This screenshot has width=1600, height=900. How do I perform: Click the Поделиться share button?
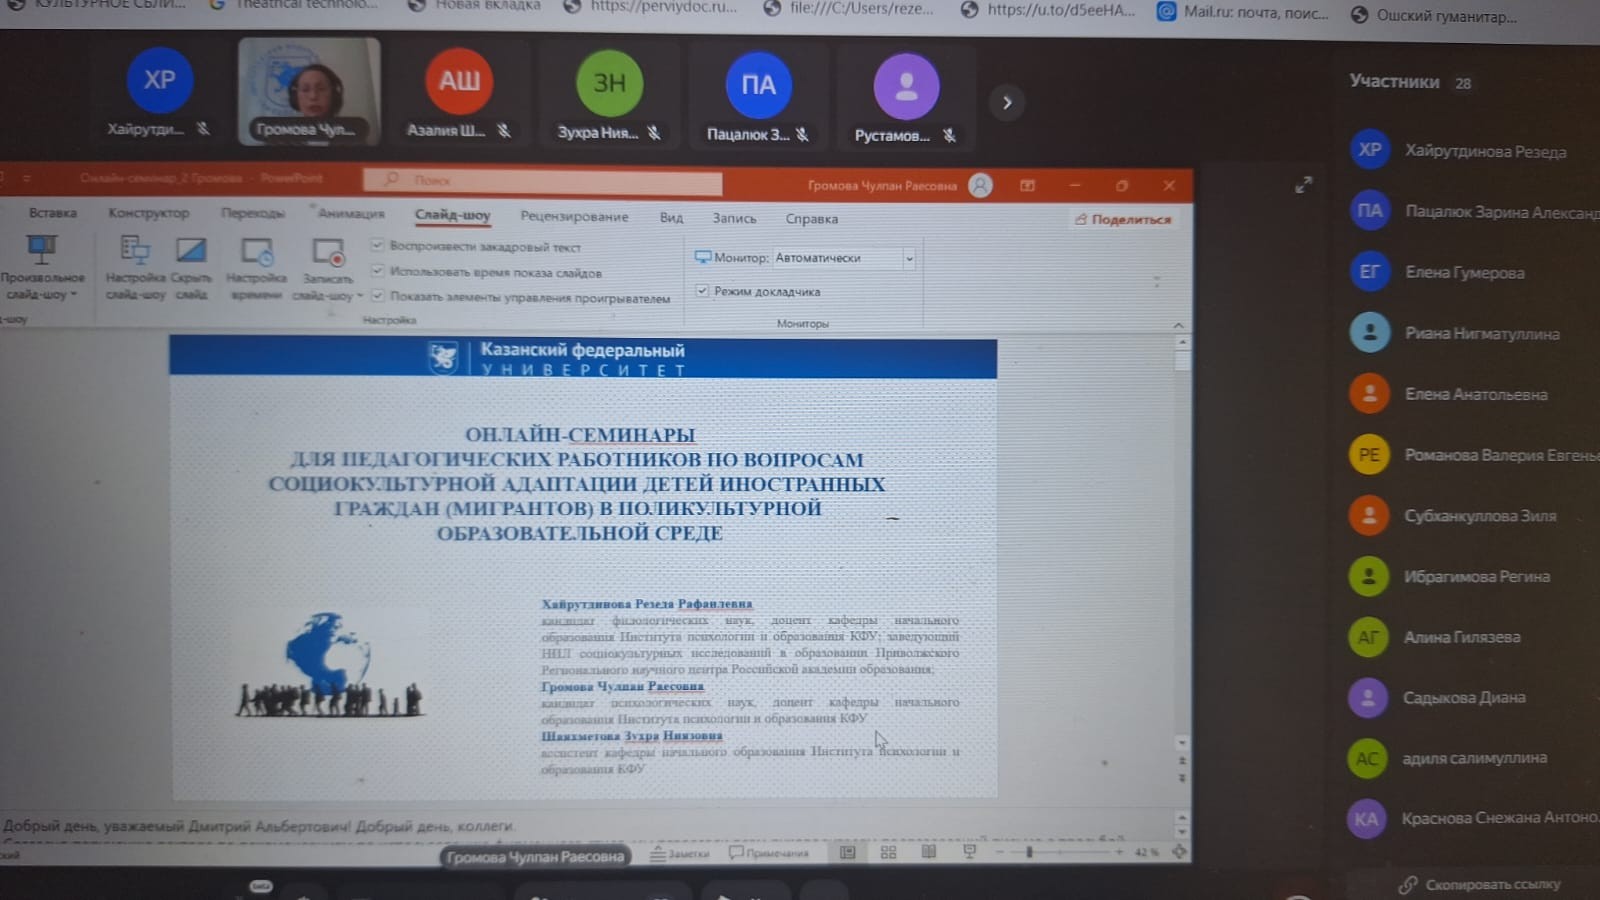[1122, 219]
